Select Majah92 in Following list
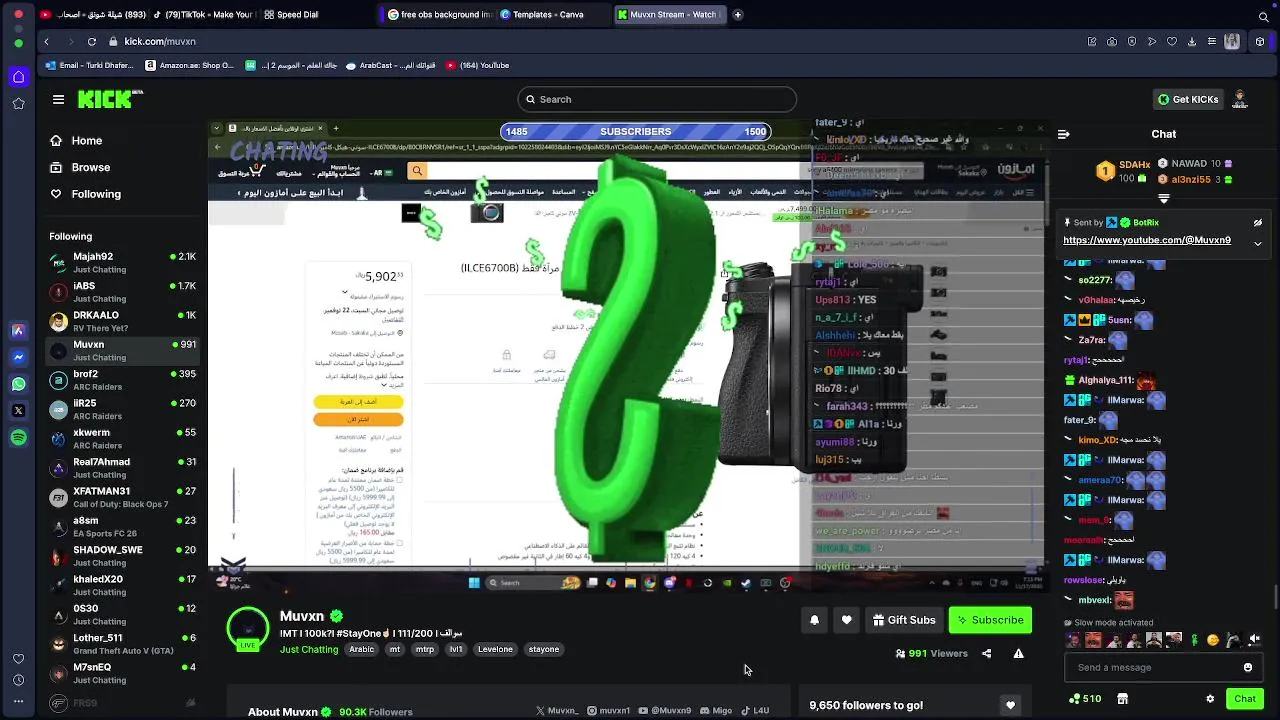 [124, 263]
